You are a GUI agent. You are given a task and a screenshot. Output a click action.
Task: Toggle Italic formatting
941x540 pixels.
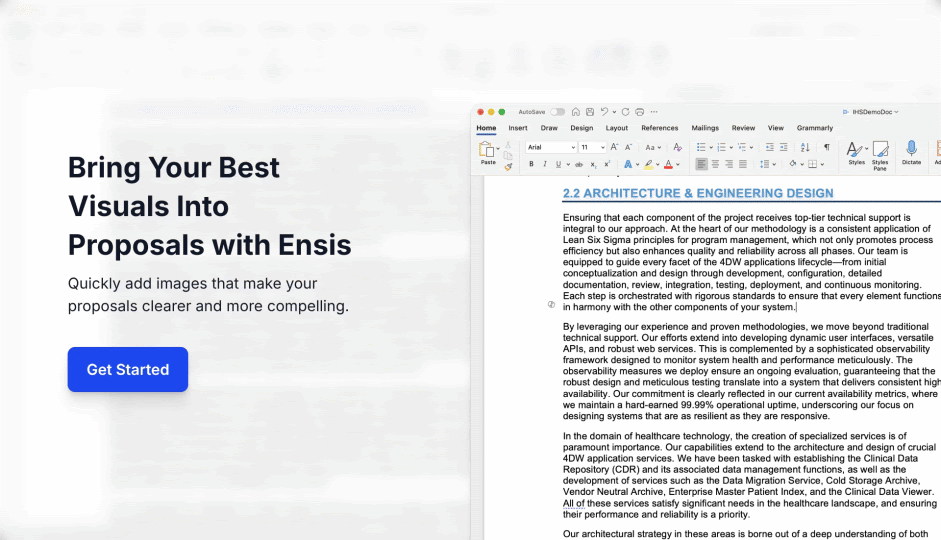pyautogui.click(x=545, y=164)
